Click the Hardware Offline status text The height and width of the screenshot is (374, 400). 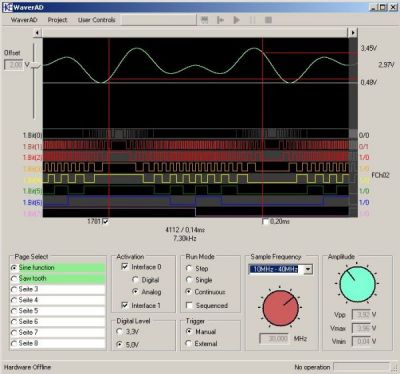click(27, 367)
